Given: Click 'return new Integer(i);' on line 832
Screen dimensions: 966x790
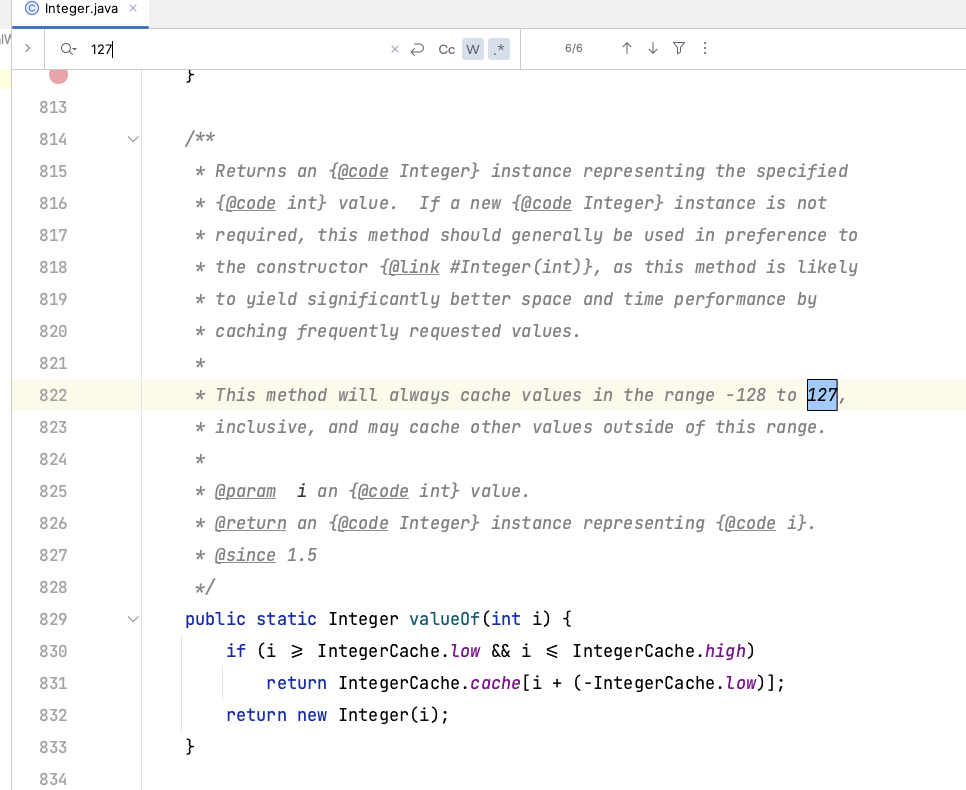Looking at the screenshot, I should [338, 715].
